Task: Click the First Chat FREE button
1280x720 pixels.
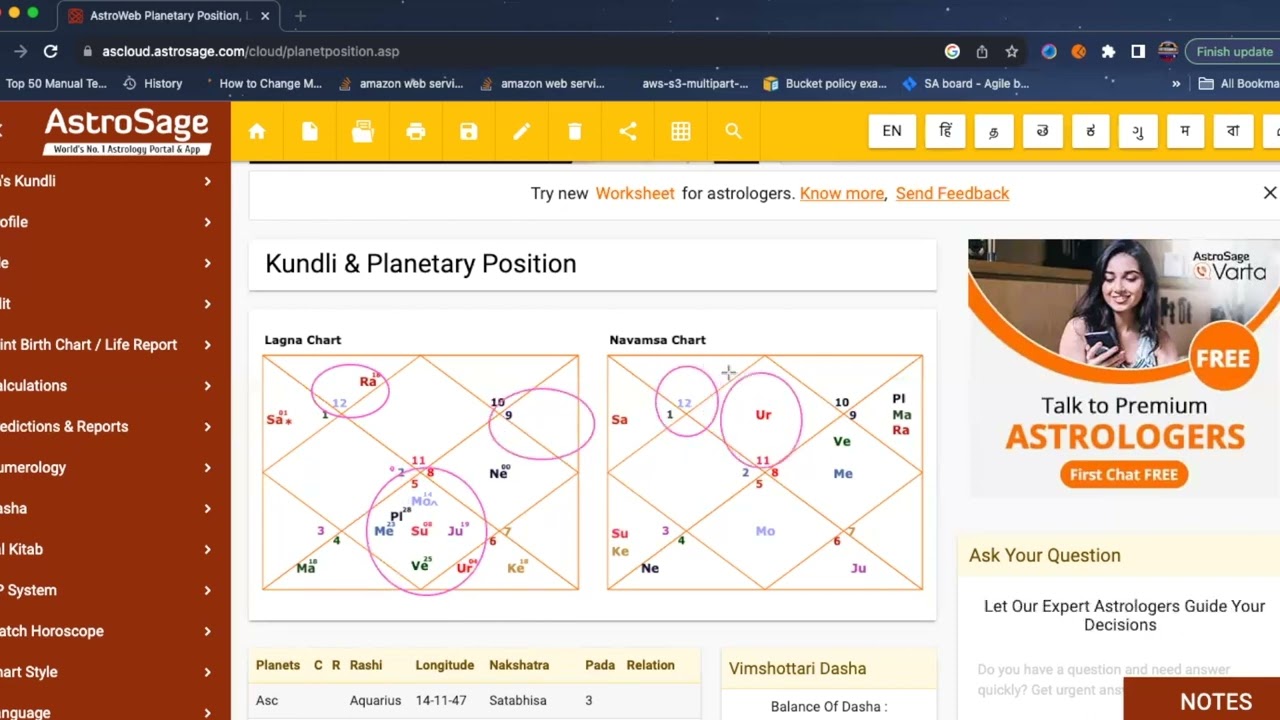Action: click(x=1124, y=474)
